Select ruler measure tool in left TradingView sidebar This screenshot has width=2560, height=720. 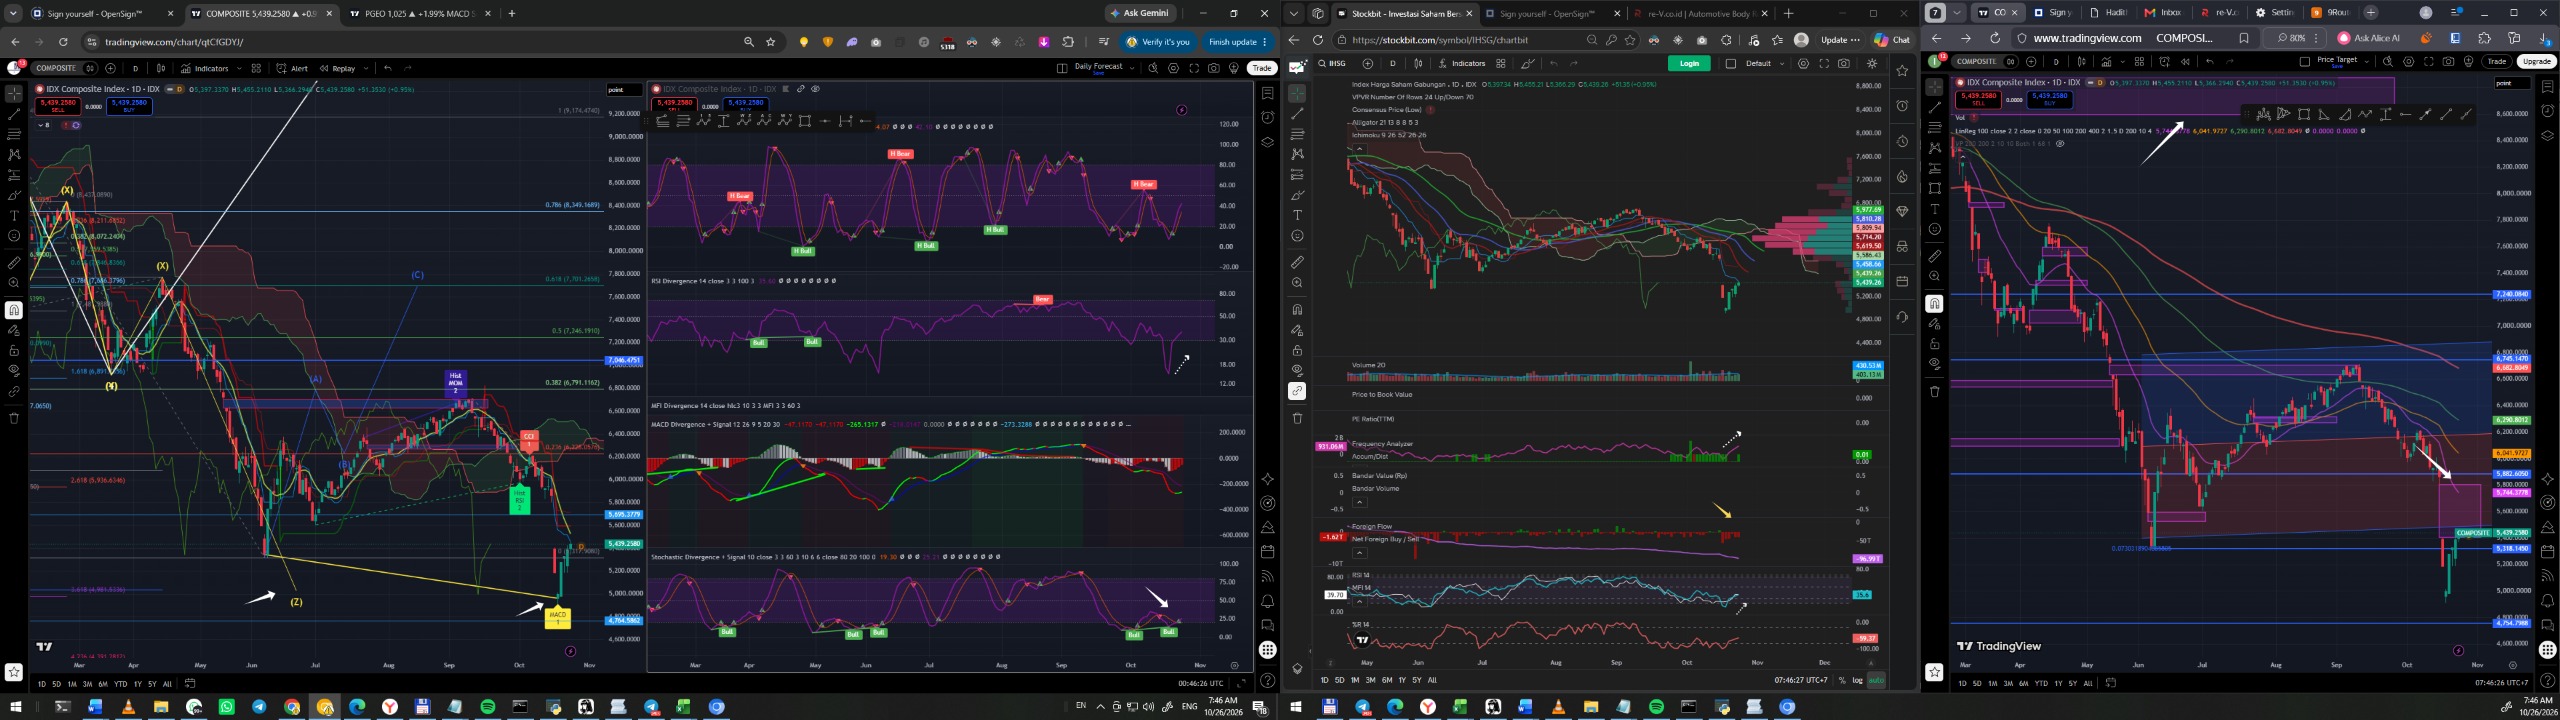click(14, 263)
